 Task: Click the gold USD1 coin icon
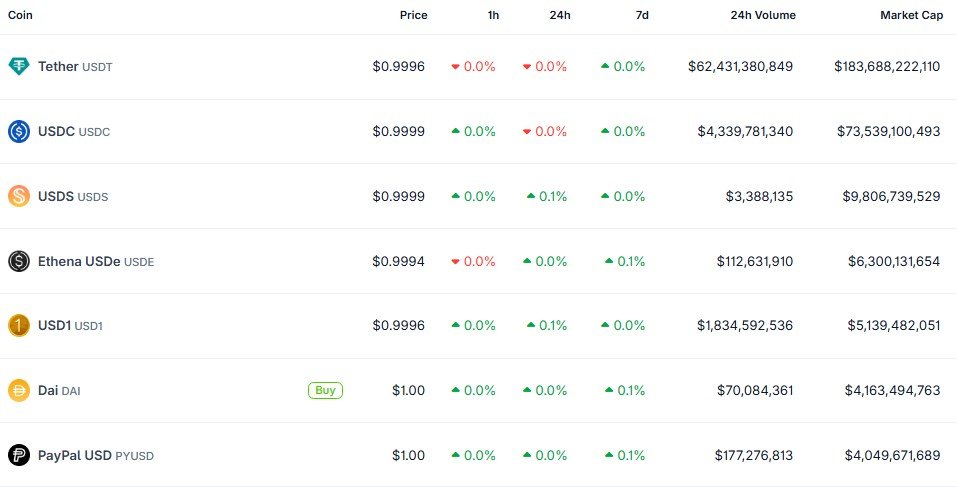(18, 325)
